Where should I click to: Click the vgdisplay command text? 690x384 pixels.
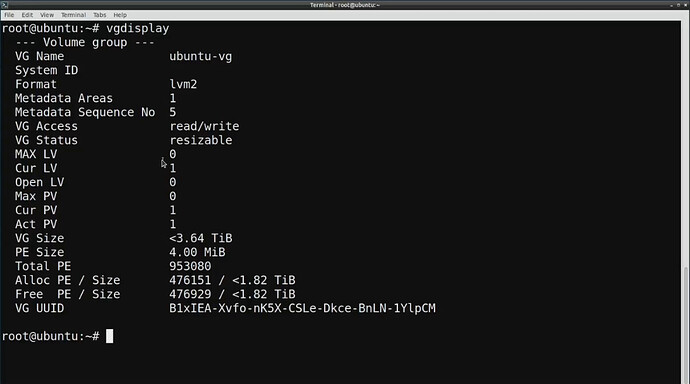pos(138,29)
